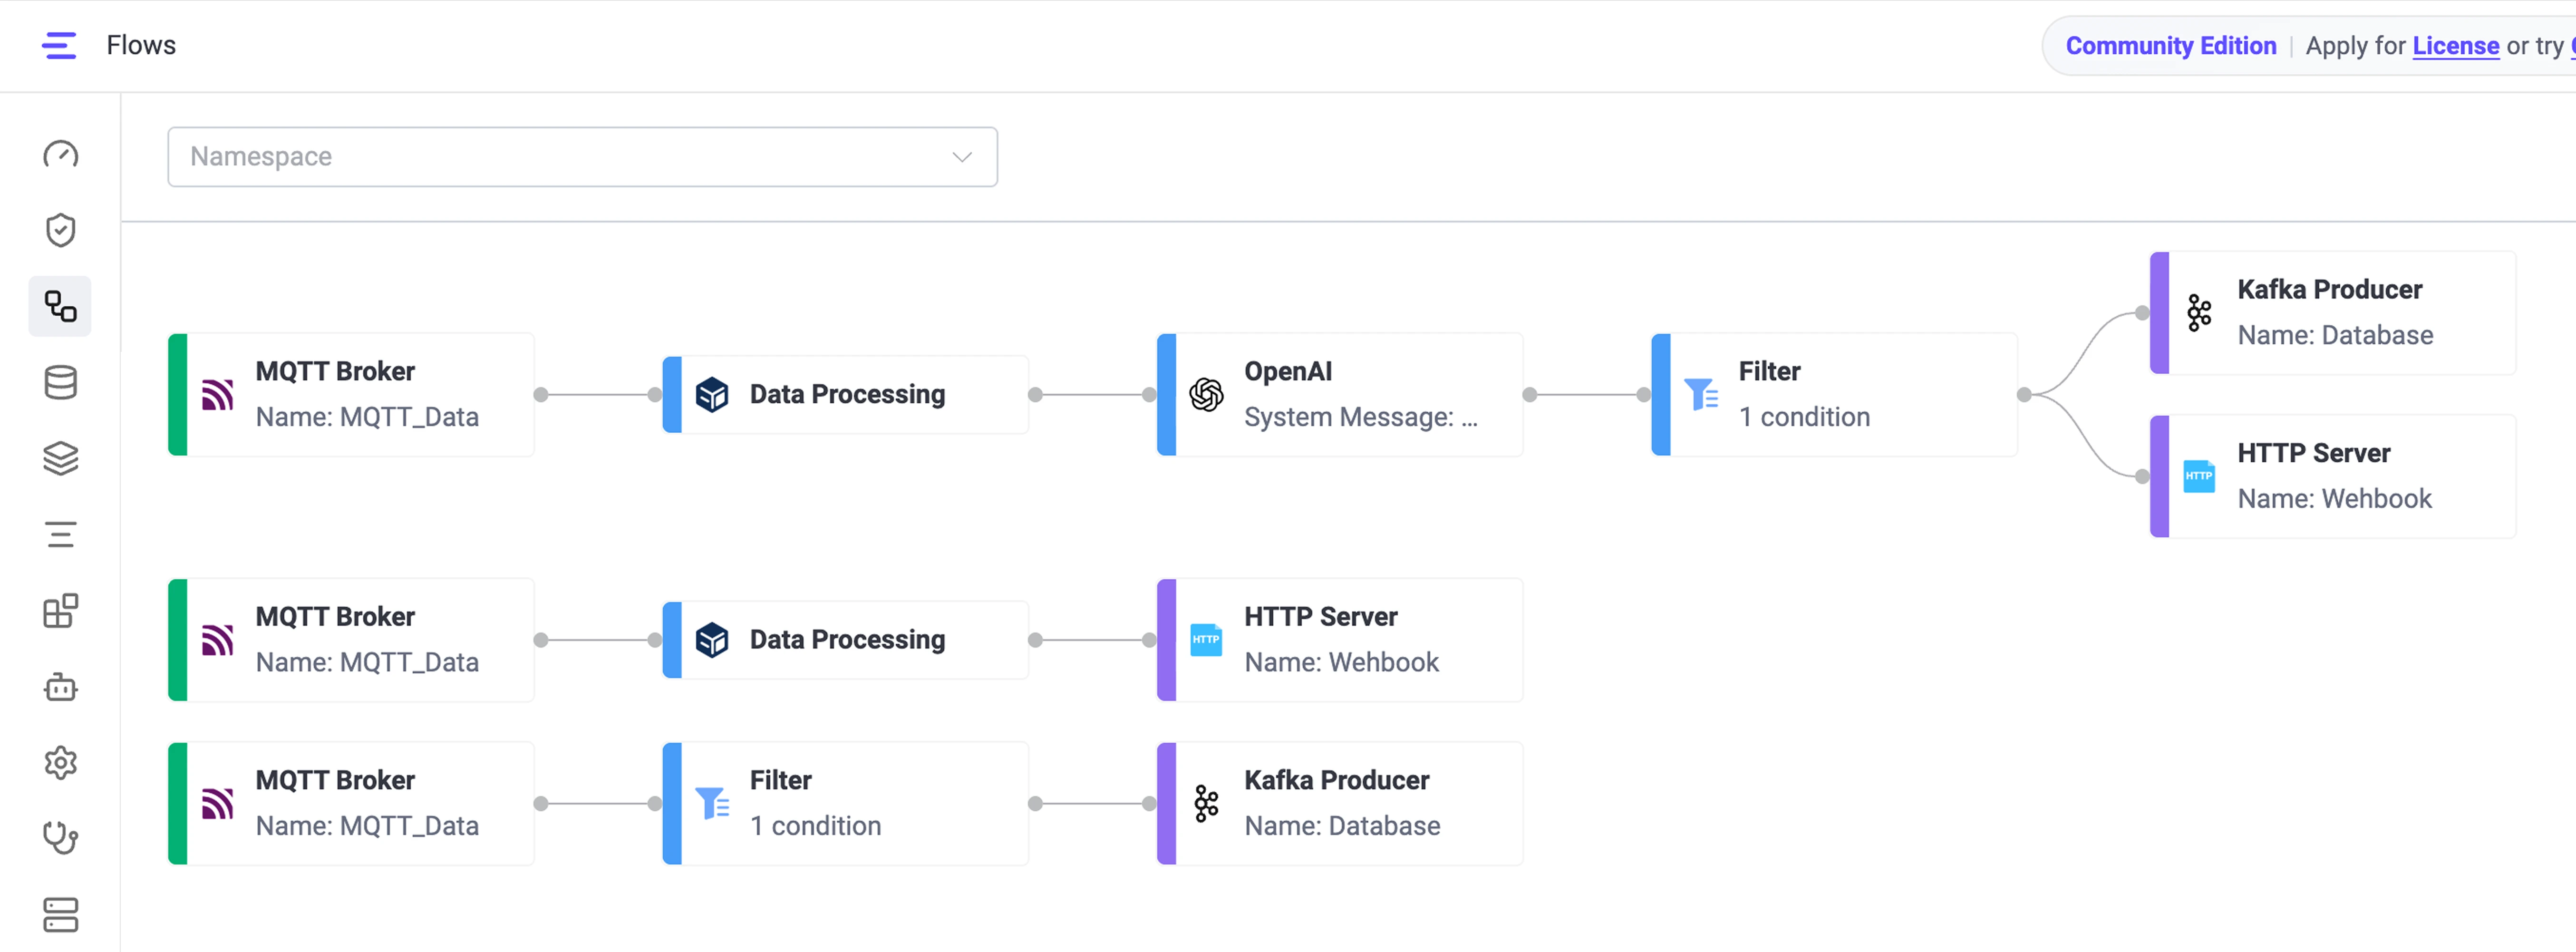
Task: Click the Flows page title
Action: point(141,46)
